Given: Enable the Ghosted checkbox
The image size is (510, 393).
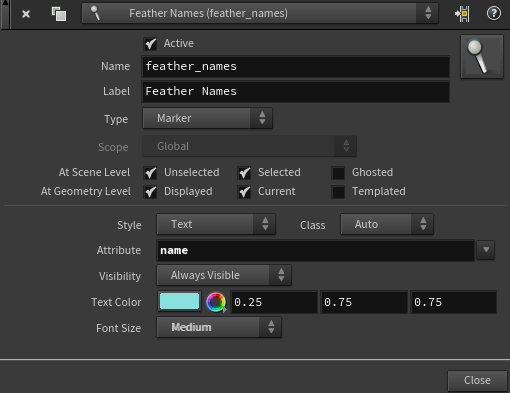Looking at the screenshot, I should 338,172.
